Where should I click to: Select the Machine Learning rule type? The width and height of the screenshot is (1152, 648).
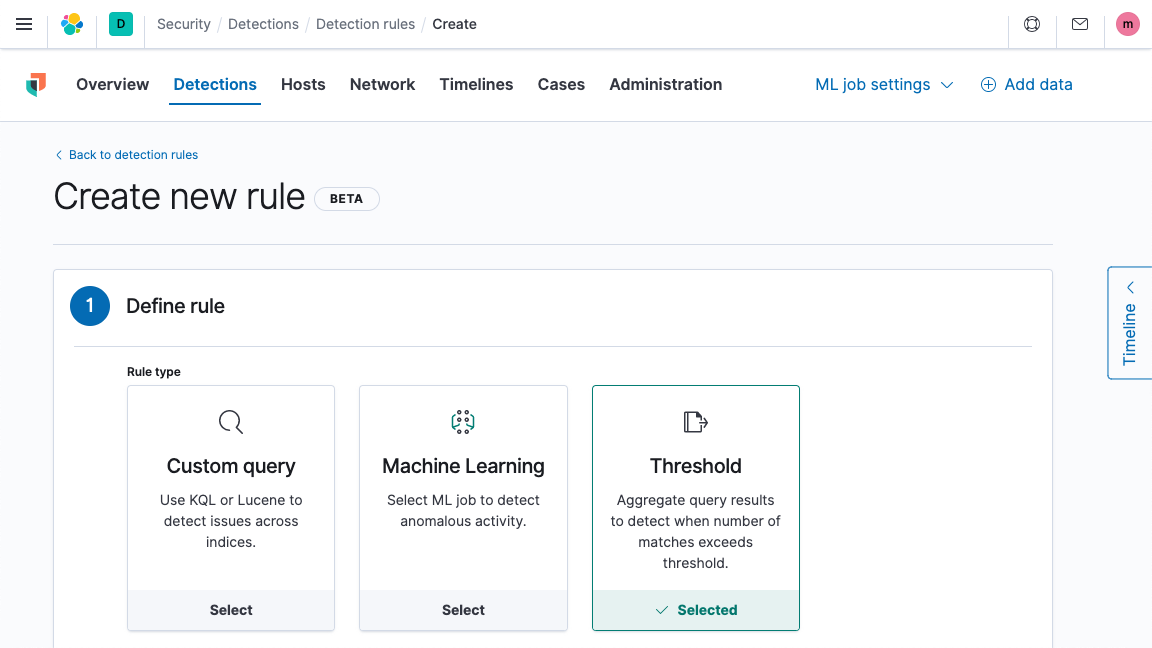point(463,610)
